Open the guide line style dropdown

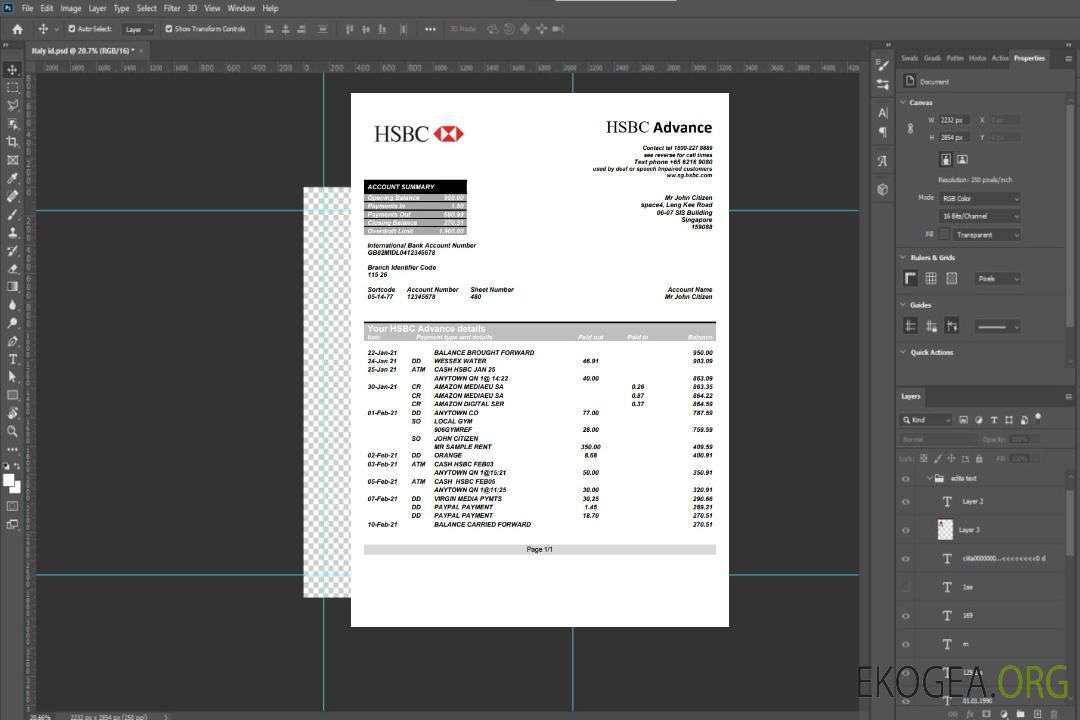(x=998, y=327)
